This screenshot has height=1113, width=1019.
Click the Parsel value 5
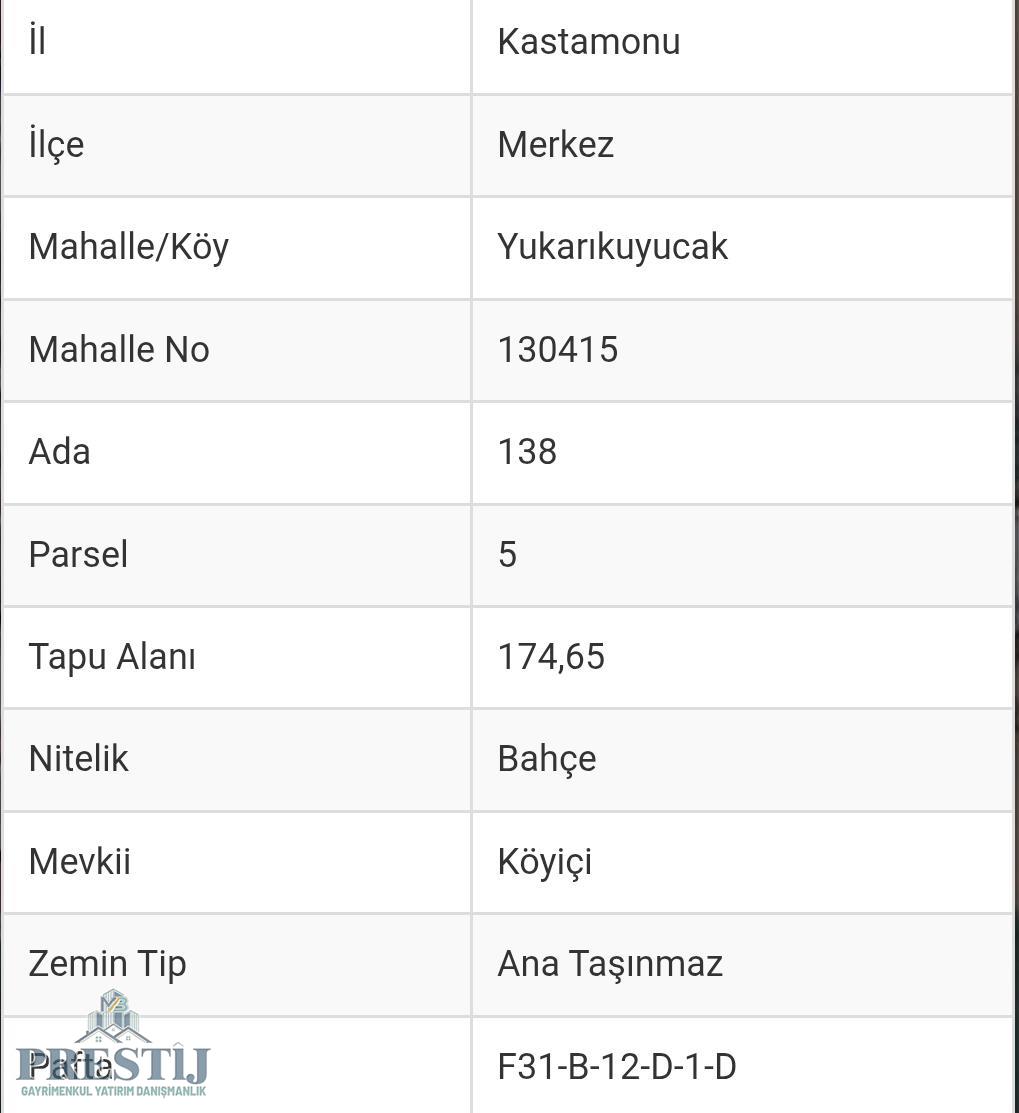507,554
